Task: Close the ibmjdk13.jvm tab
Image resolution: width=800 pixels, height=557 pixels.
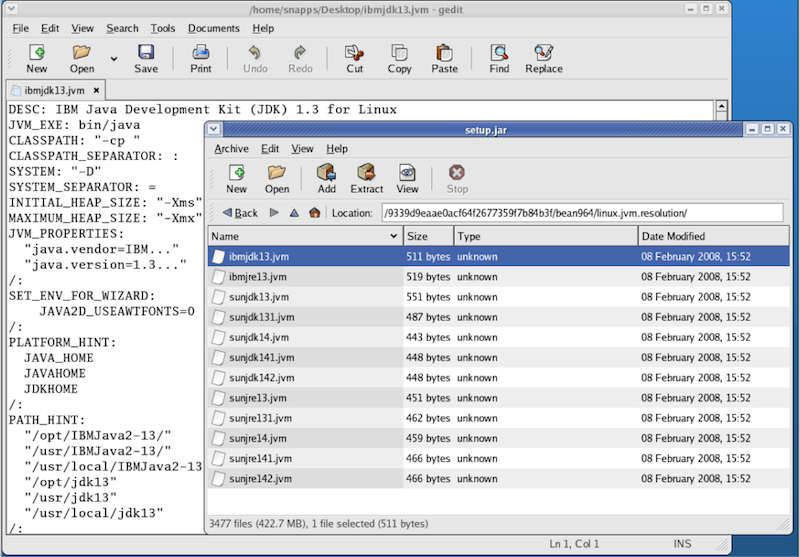Action: point(96,90)
